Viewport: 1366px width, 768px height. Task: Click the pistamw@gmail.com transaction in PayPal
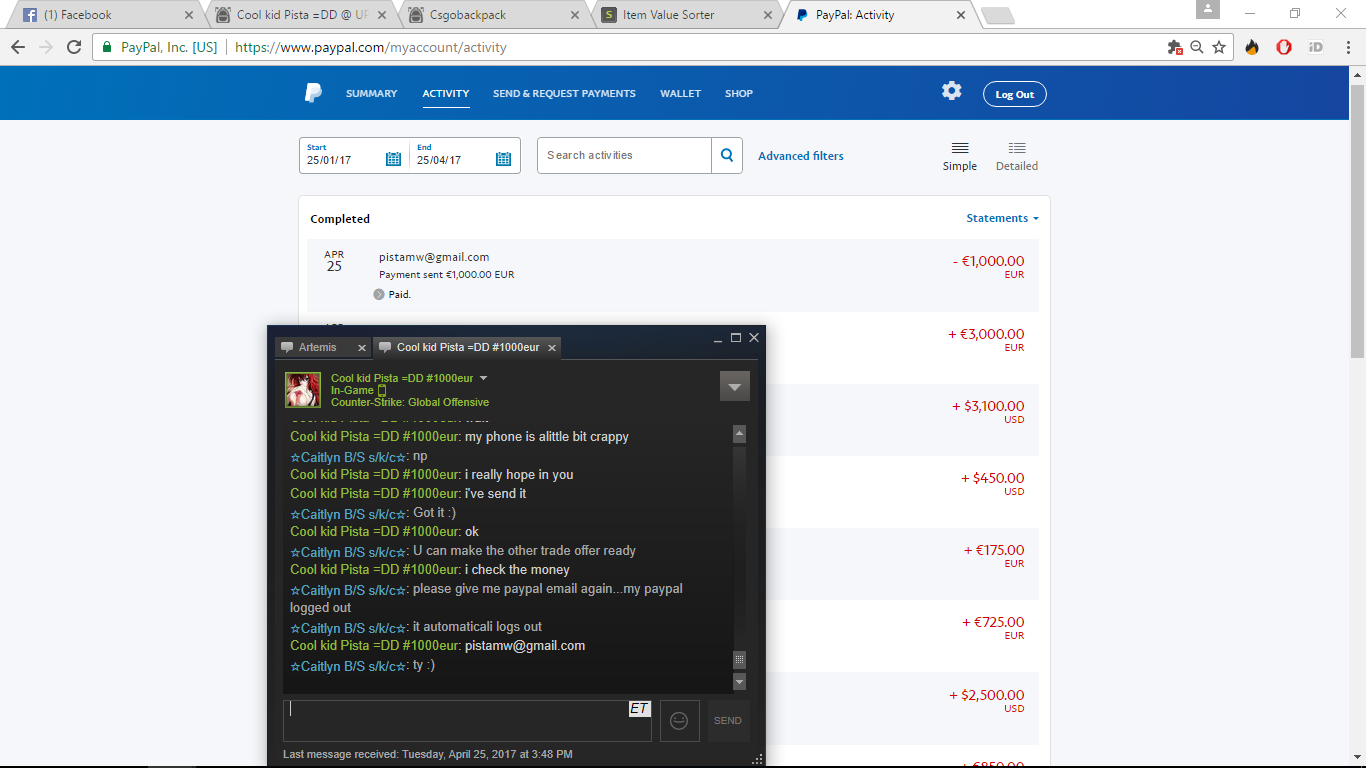click(673, 275)
